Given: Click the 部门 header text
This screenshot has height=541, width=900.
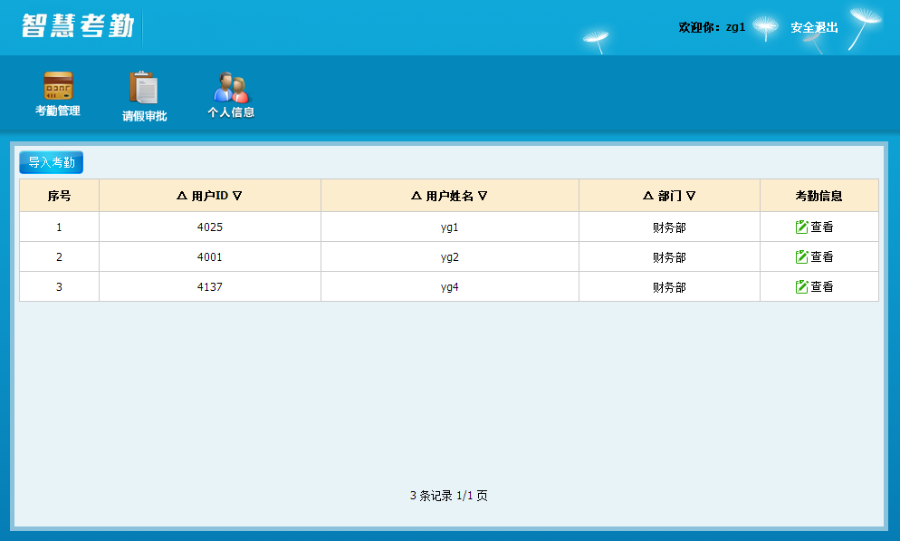Looking at the screenshot, I should pos(669,196).
